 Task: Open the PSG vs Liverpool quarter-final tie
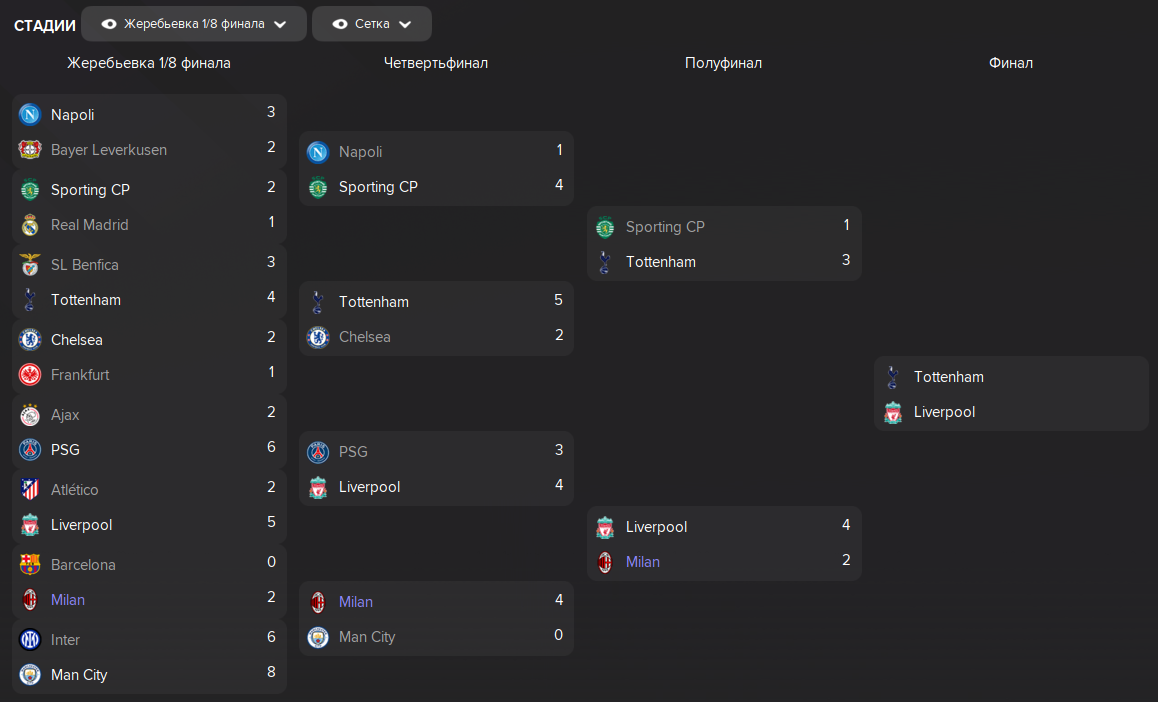436,469
